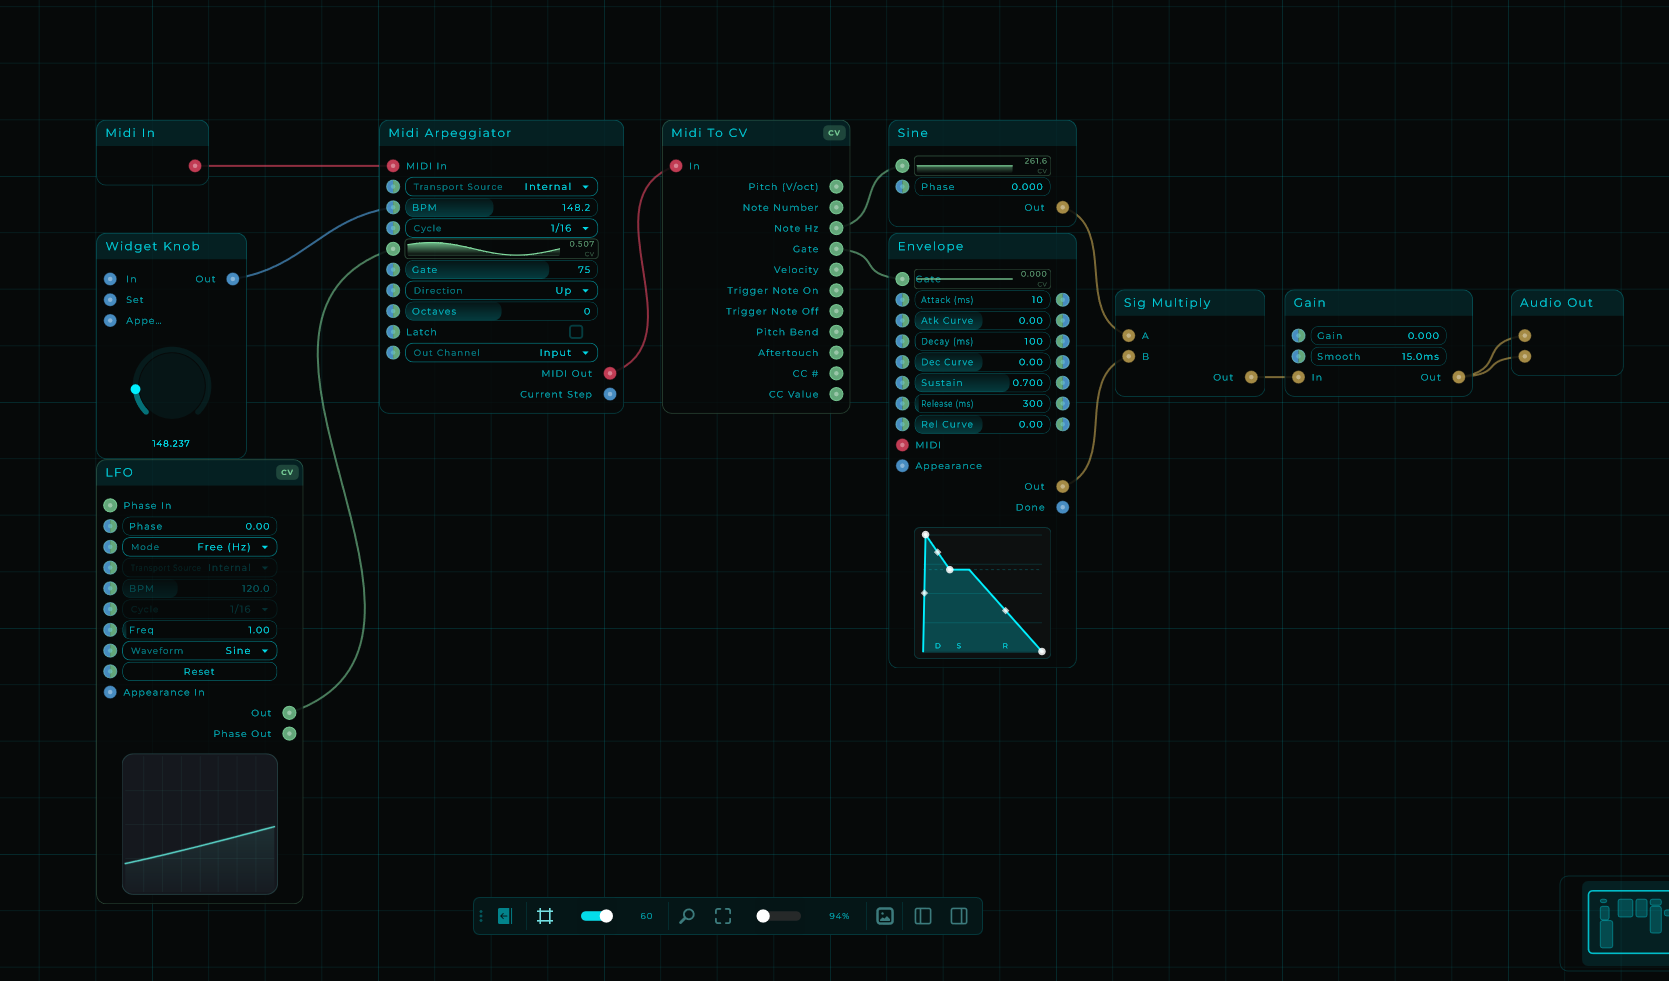Viewport: 1669px width, 981px height.
Task: Click the Arpeggiator Current Step port
Action: coord(610,394)
